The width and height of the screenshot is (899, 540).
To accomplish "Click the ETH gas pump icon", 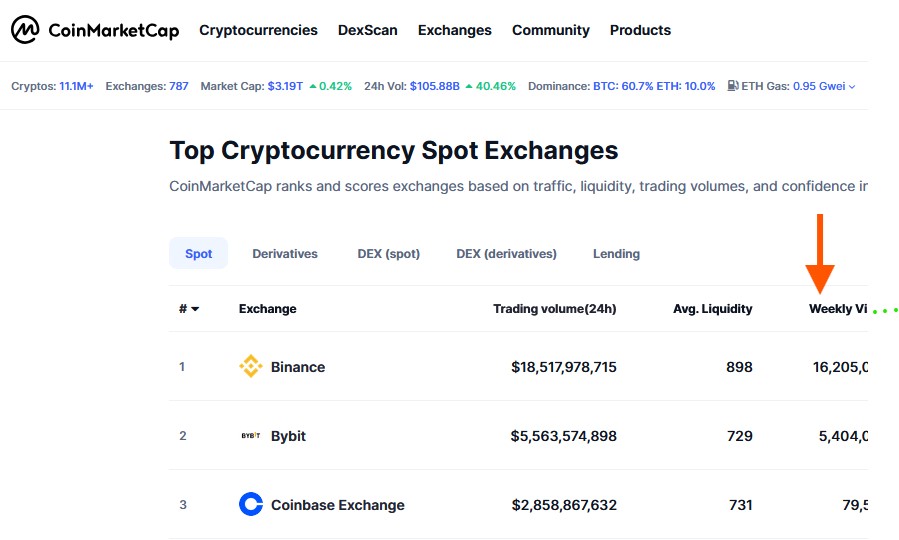I will point(733,86).
